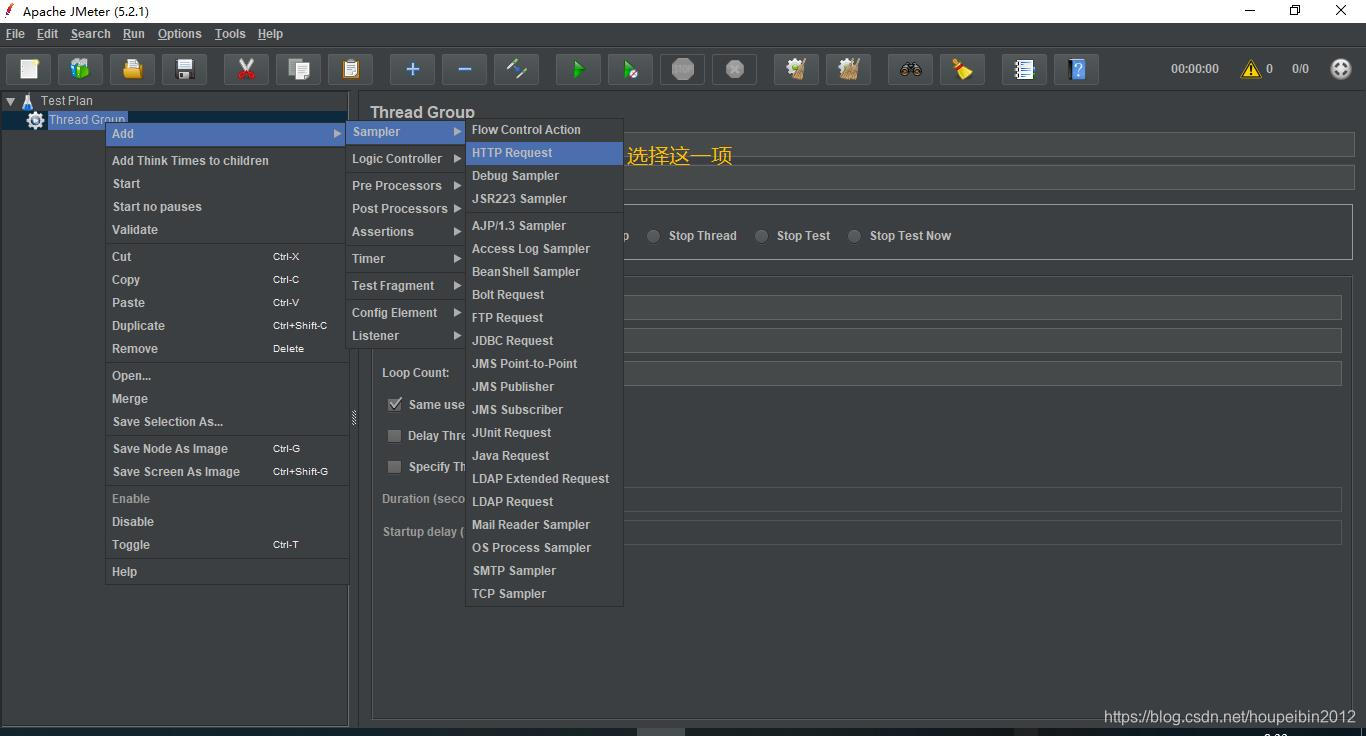Enable the Delay Thread creation checkbox
The height and width of the screenshot is (736, 1366).
point(394,436)
